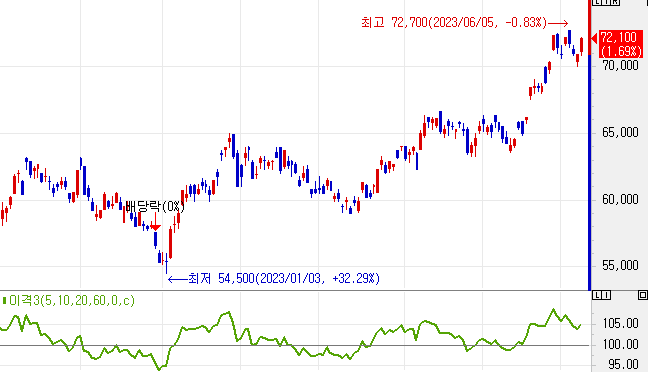Click the 60,000 price axis value

620,200
